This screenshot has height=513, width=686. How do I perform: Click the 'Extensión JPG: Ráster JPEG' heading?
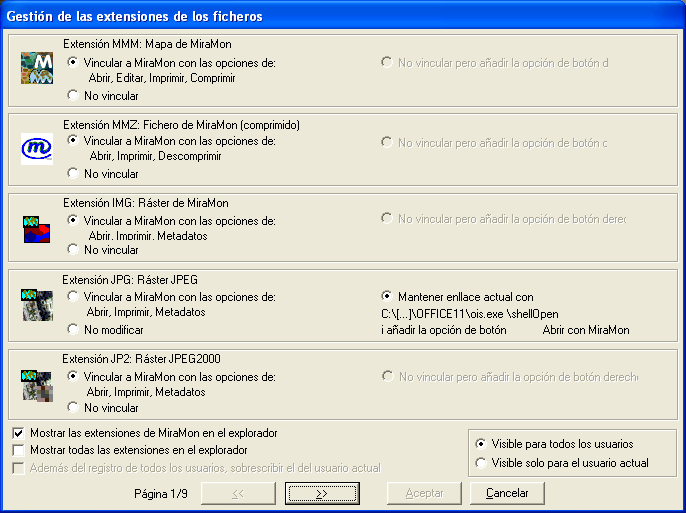(x=130, y=279)
